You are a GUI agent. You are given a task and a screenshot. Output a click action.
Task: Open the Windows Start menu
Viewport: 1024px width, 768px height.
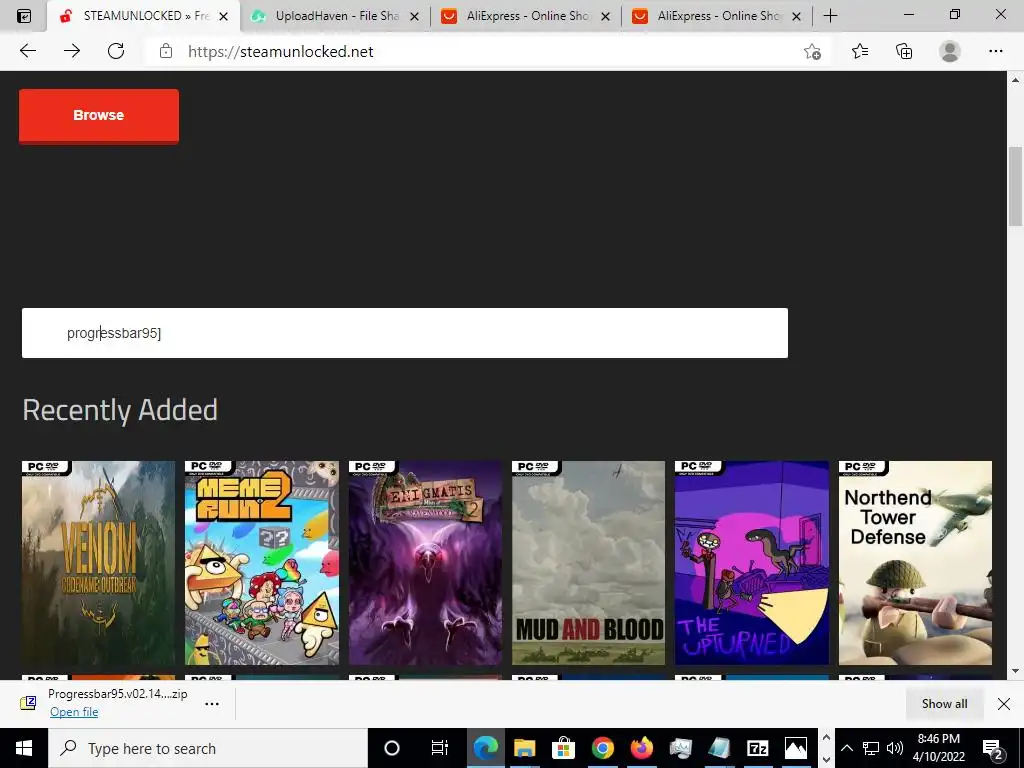(24, 748)
